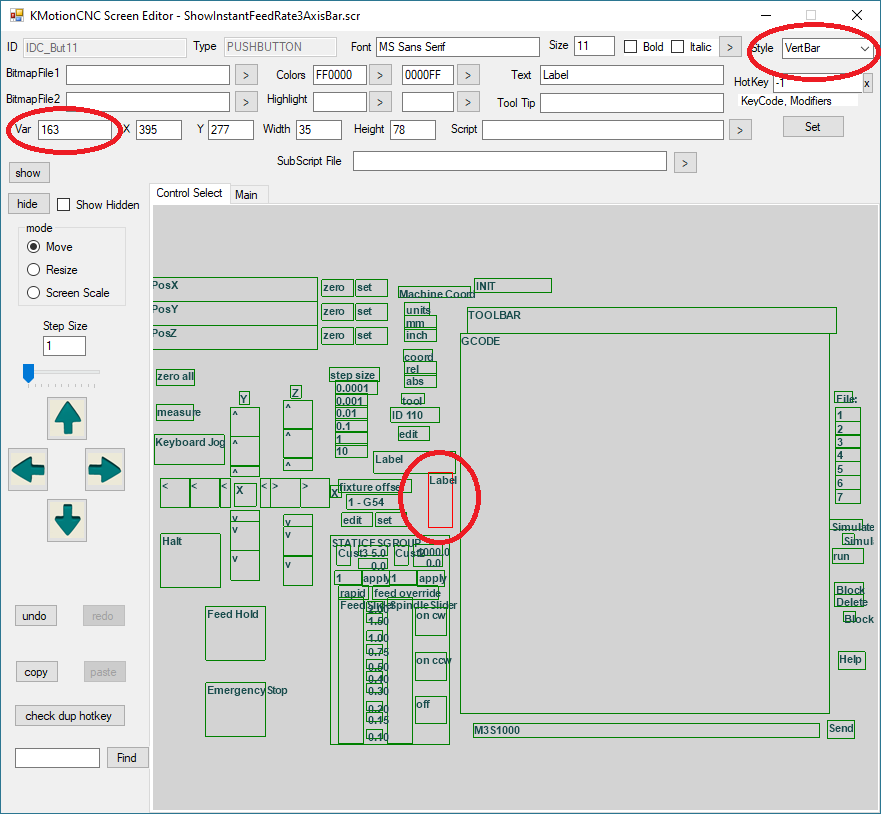Click the right arrow move button

click(104, 469)
